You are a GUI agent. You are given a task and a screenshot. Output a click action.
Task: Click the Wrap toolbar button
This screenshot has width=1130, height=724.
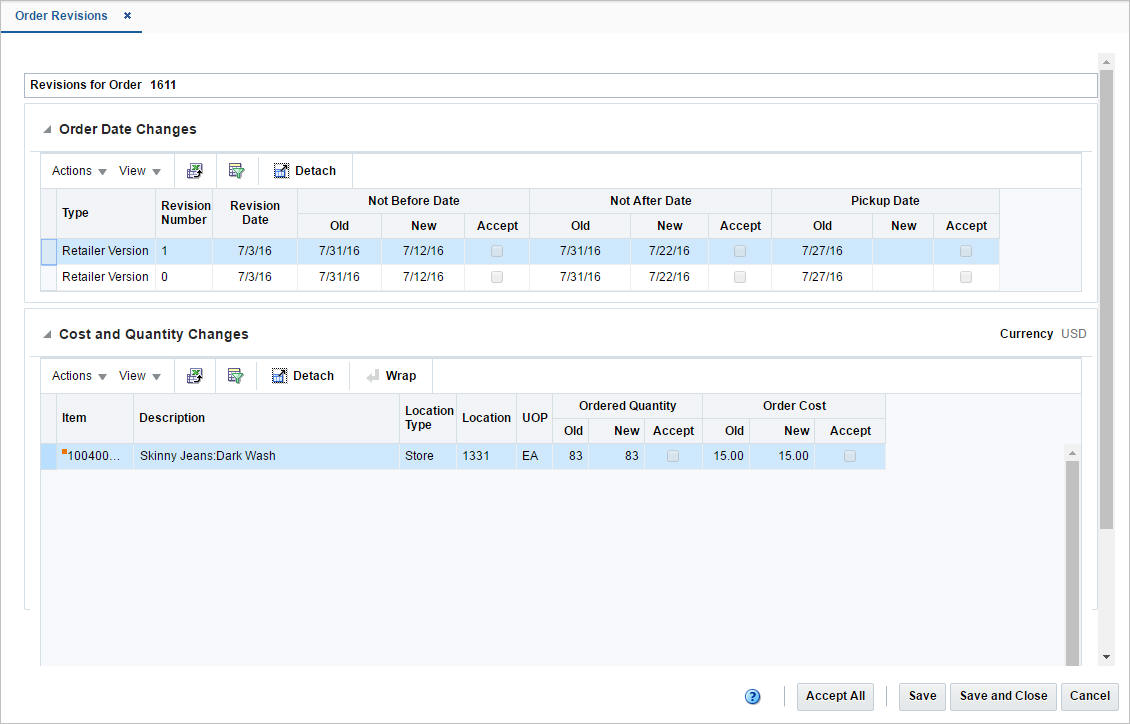[391, 376]
